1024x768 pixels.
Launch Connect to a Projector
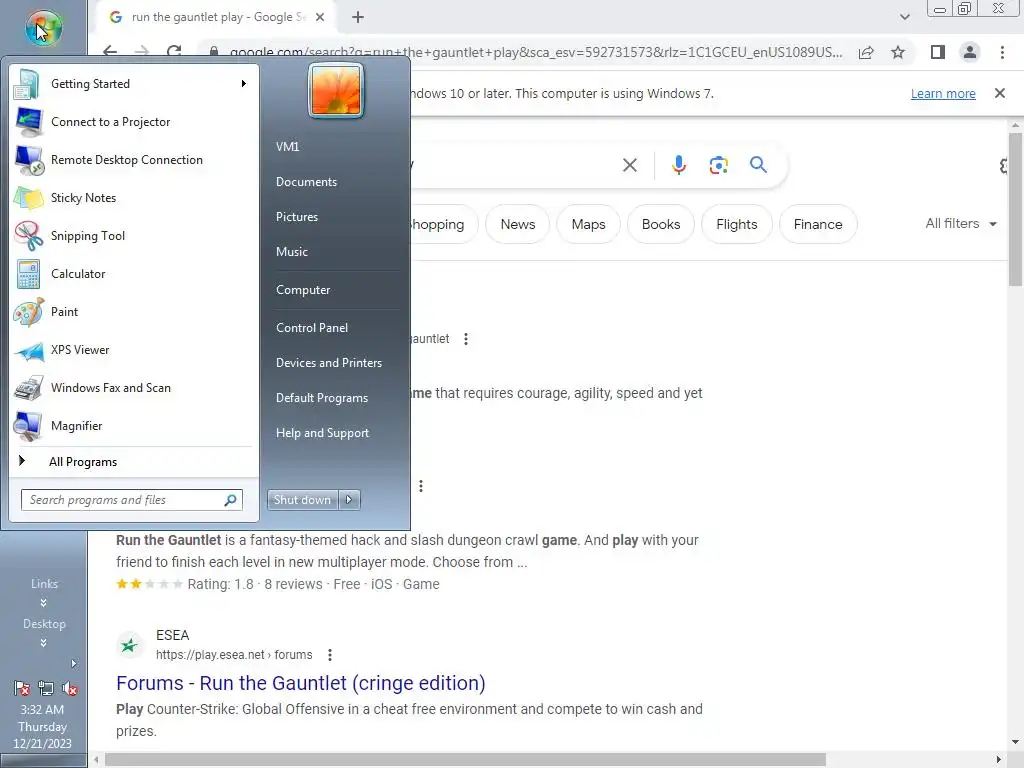(134, 121)
